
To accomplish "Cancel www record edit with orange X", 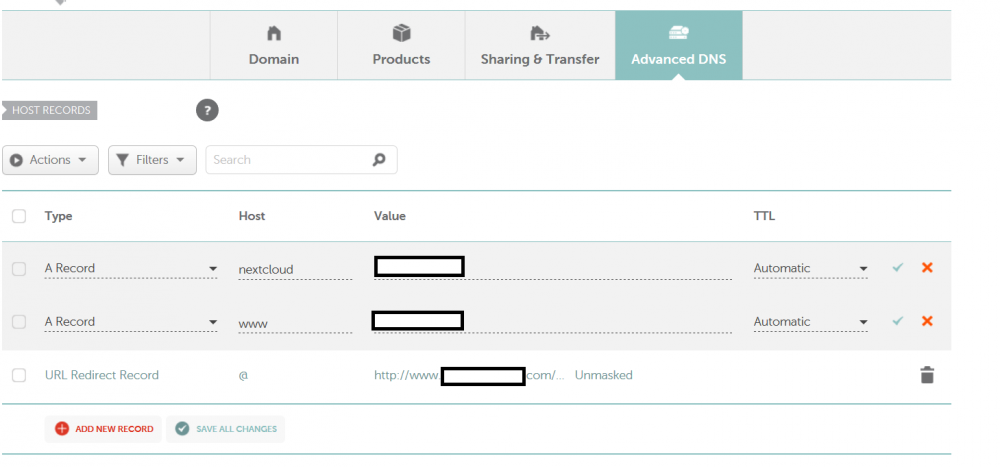I will [x=927, y=321].
